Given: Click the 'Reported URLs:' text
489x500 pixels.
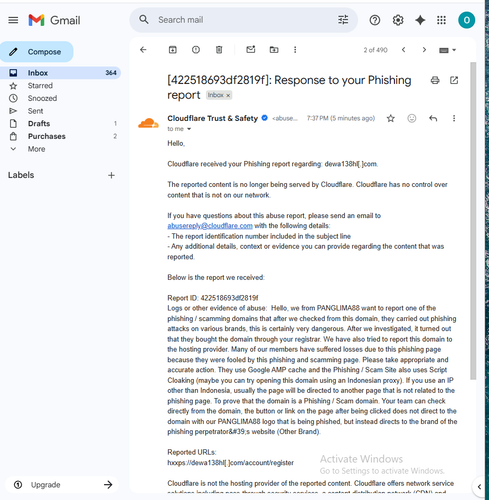Looking at the screenshot, I should 192,452.
